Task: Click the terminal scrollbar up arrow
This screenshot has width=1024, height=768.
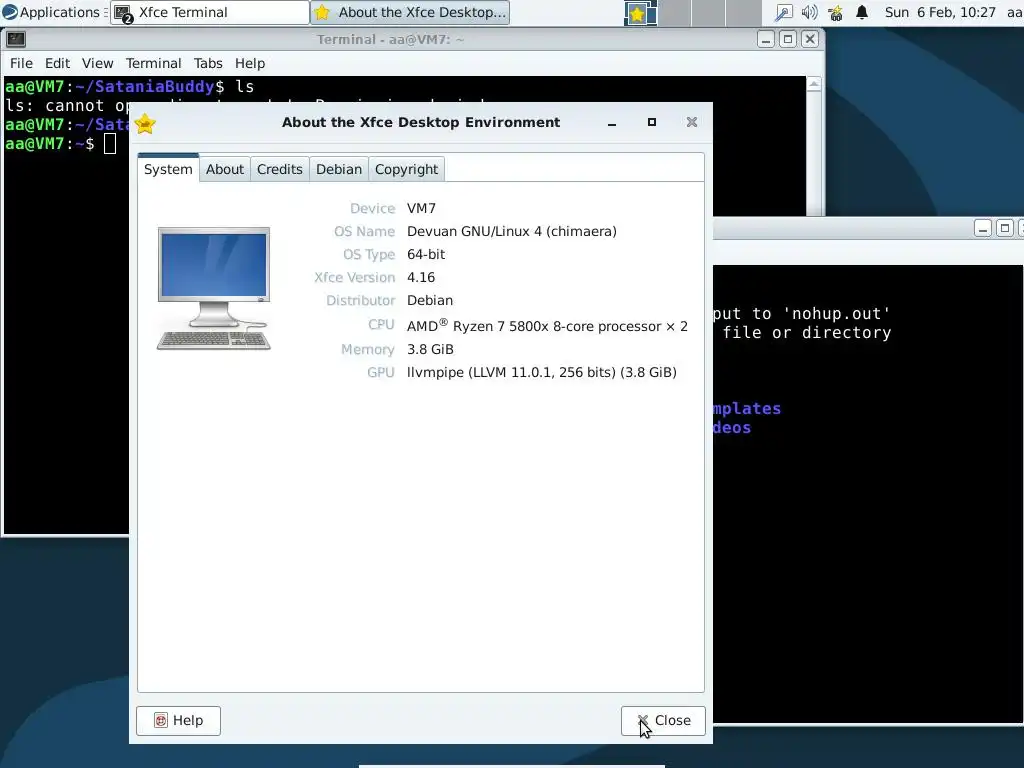Action: [x=814, y=84]
